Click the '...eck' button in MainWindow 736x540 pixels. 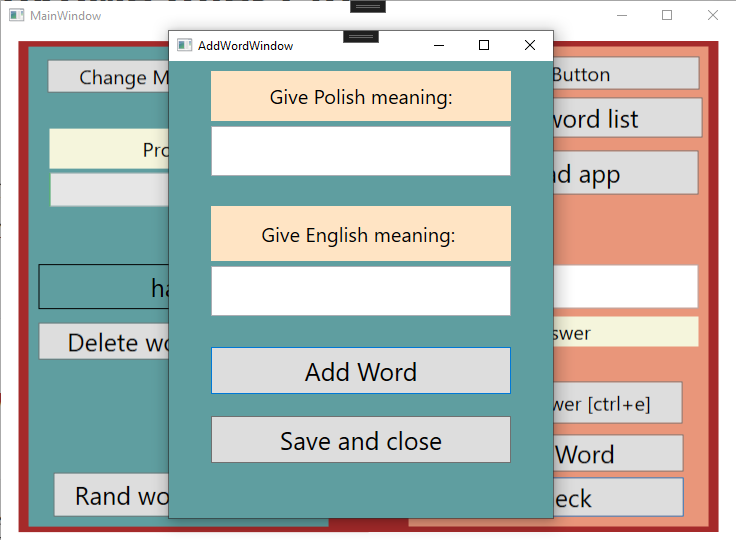click(618, 497)
